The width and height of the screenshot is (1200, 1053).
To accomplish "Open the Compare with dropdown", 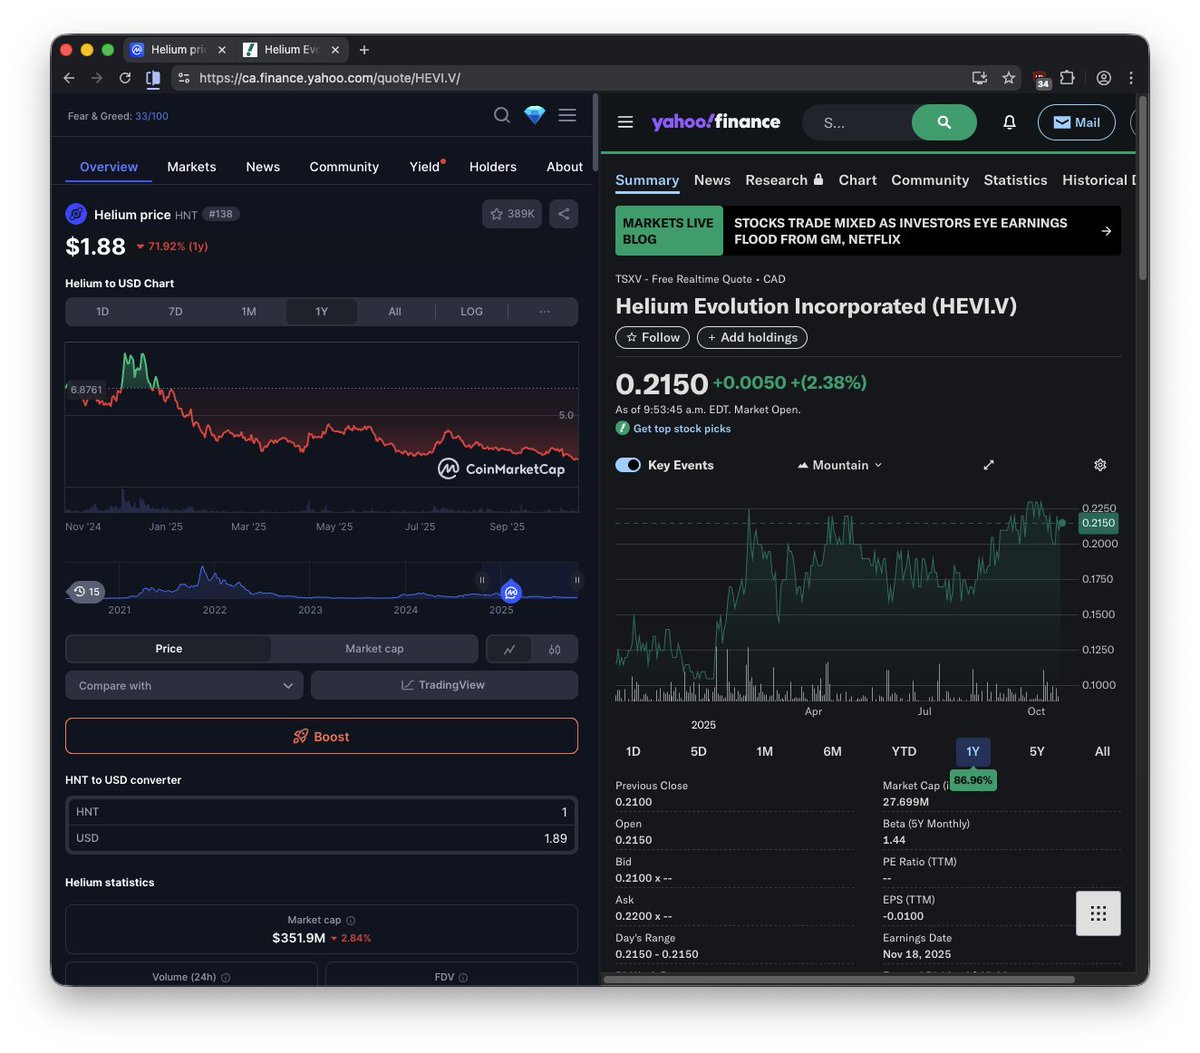I will 185,685.
